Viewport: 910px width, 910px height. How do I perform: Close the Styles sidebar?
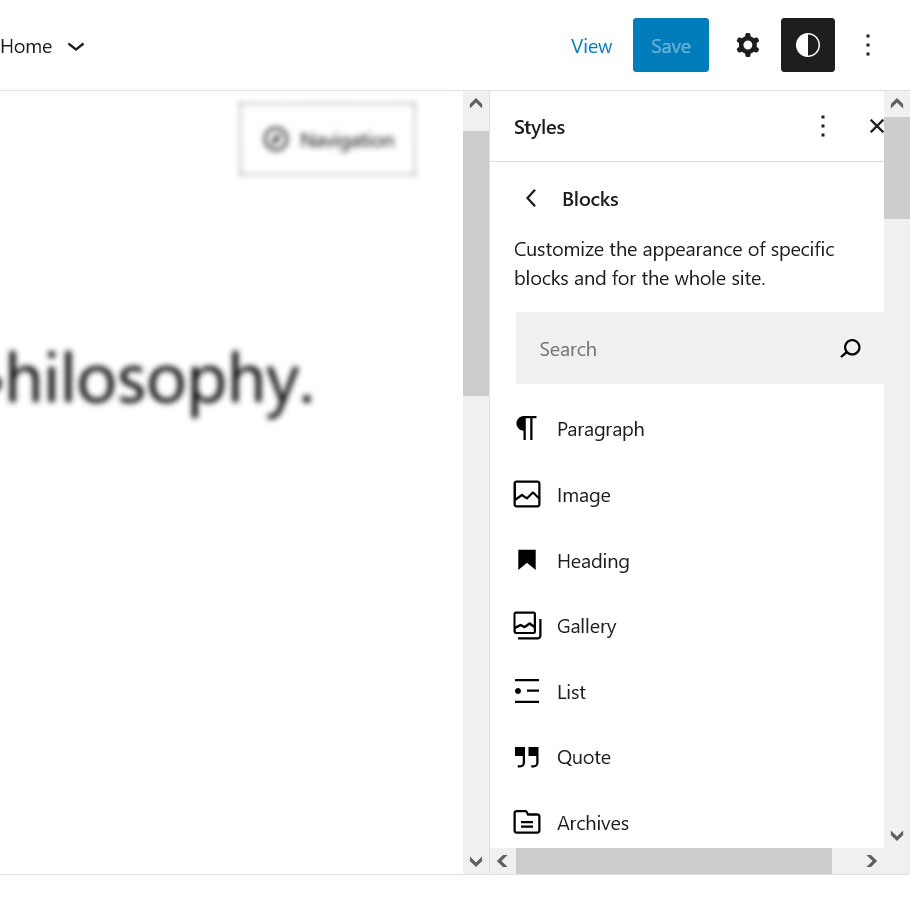click(876, 126)
